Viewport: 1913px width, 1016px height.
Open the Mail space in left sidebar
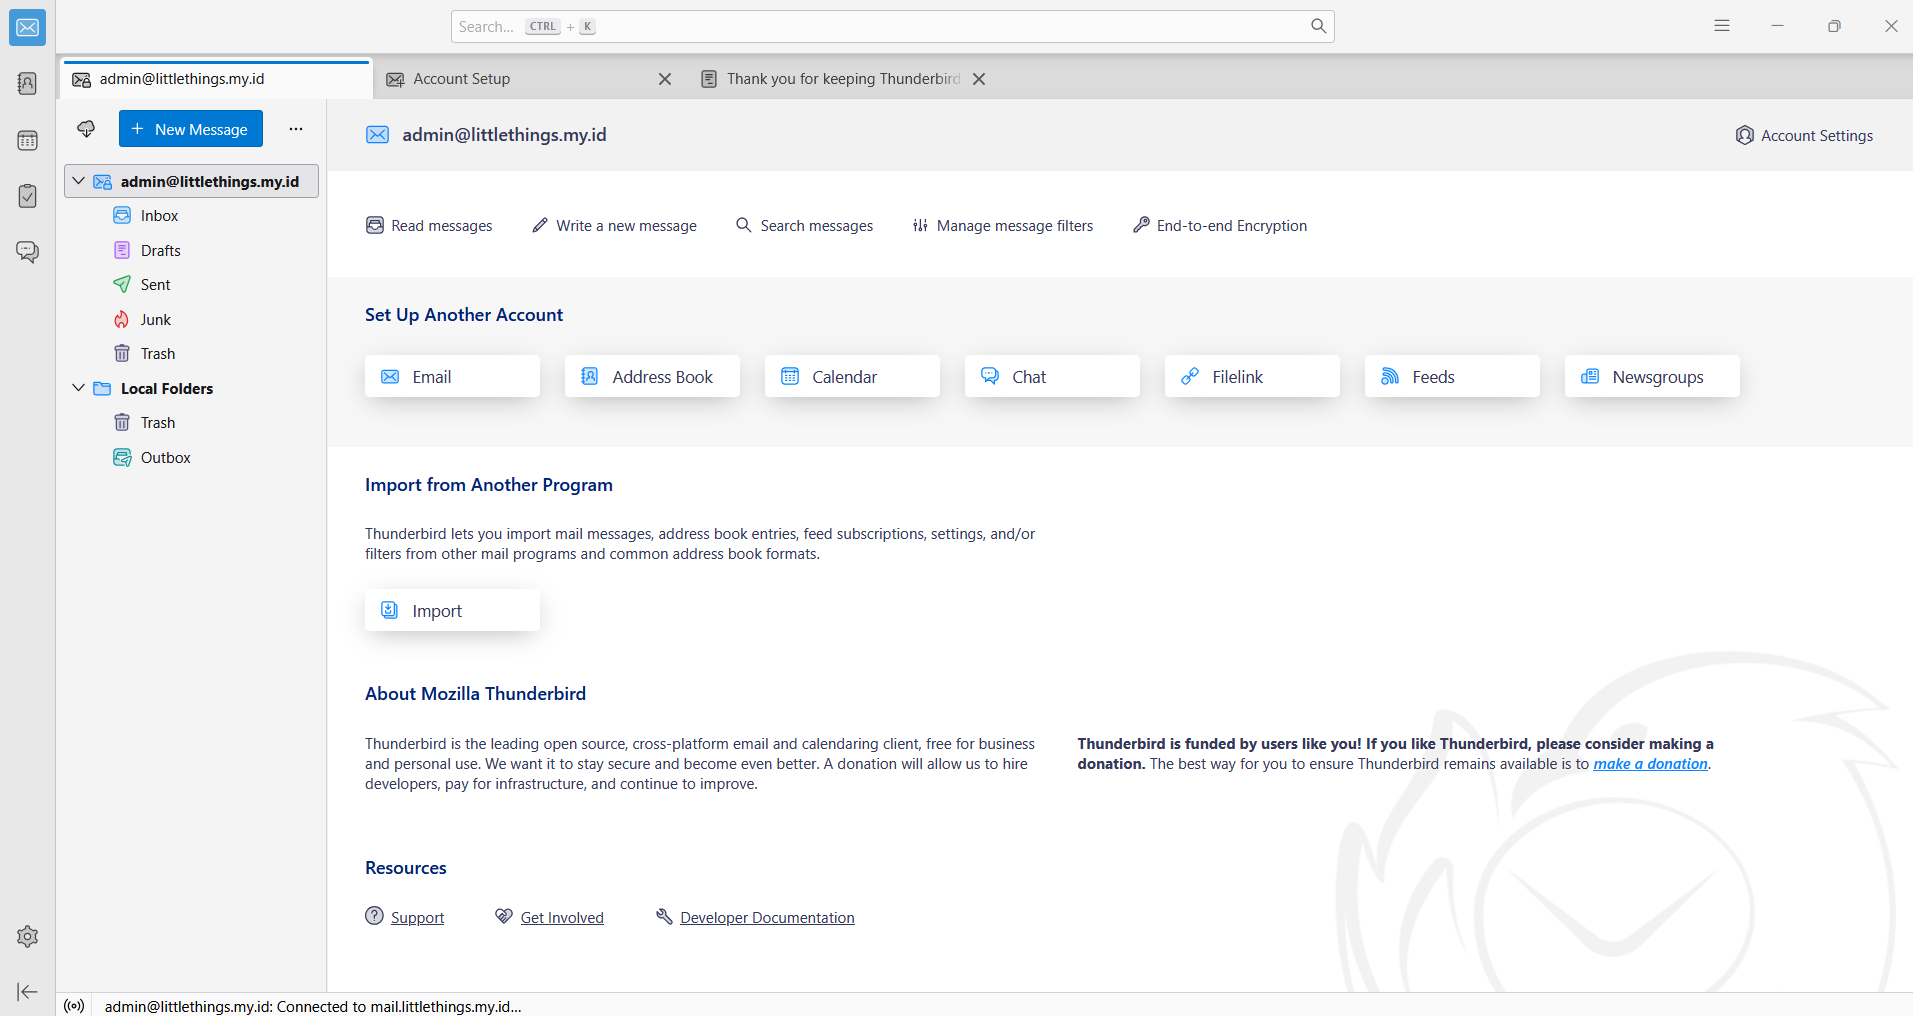pos(27,28)
